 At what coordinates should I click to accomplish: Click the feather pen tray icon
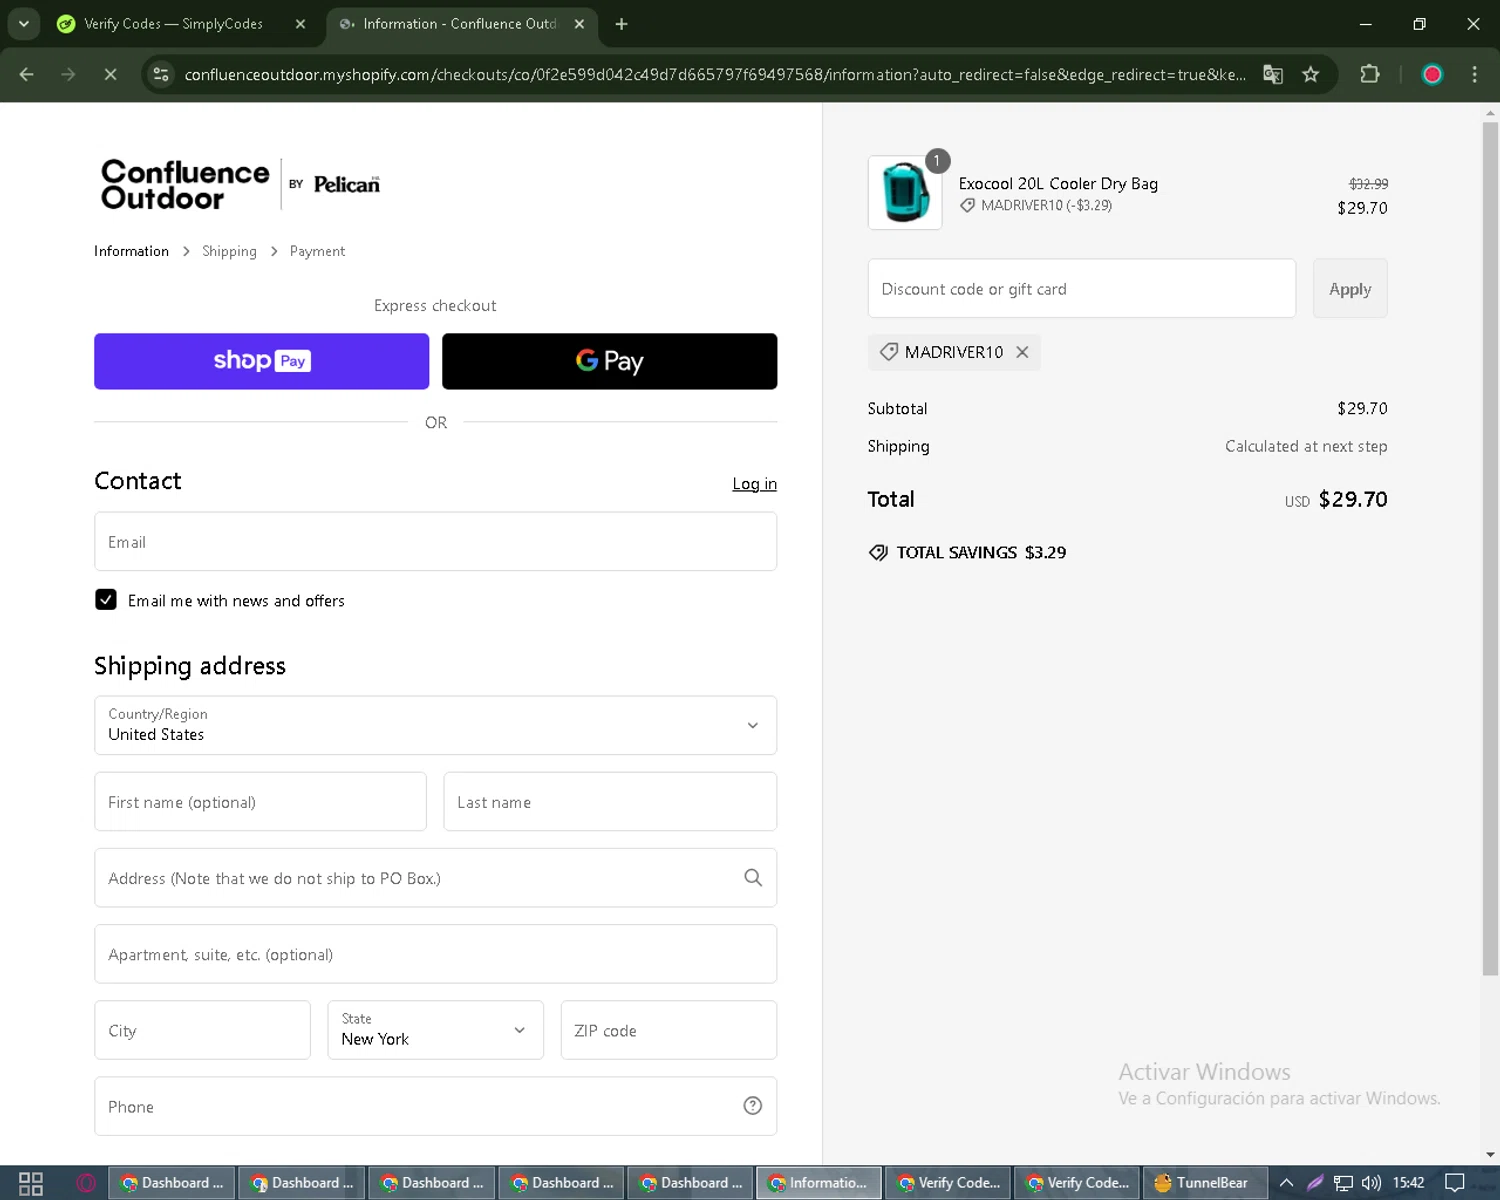click(1315, 1183)
